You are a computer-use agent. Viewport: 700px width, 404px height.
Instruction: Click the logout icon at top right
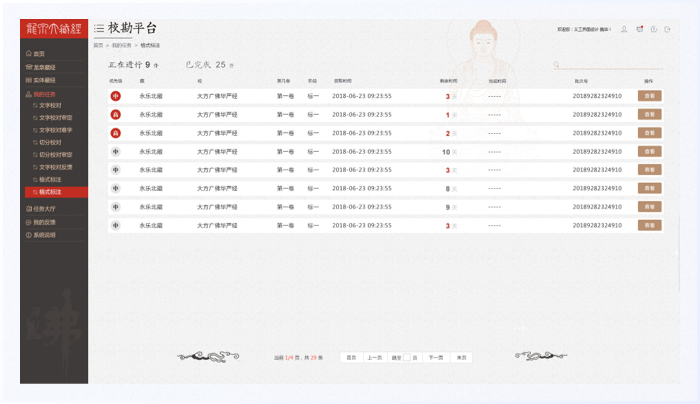[667, 29]
